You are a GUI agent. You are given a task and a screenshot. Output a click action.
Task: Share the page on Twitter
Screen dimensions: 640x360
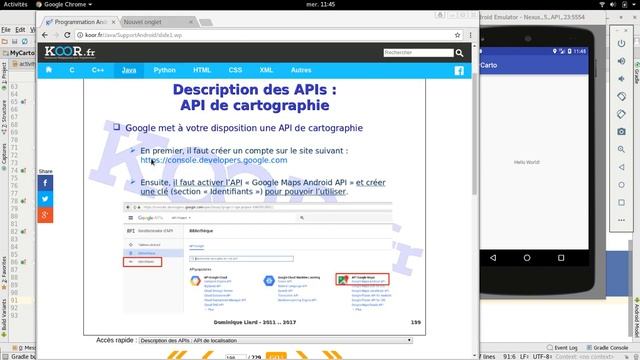pos(45,199)
